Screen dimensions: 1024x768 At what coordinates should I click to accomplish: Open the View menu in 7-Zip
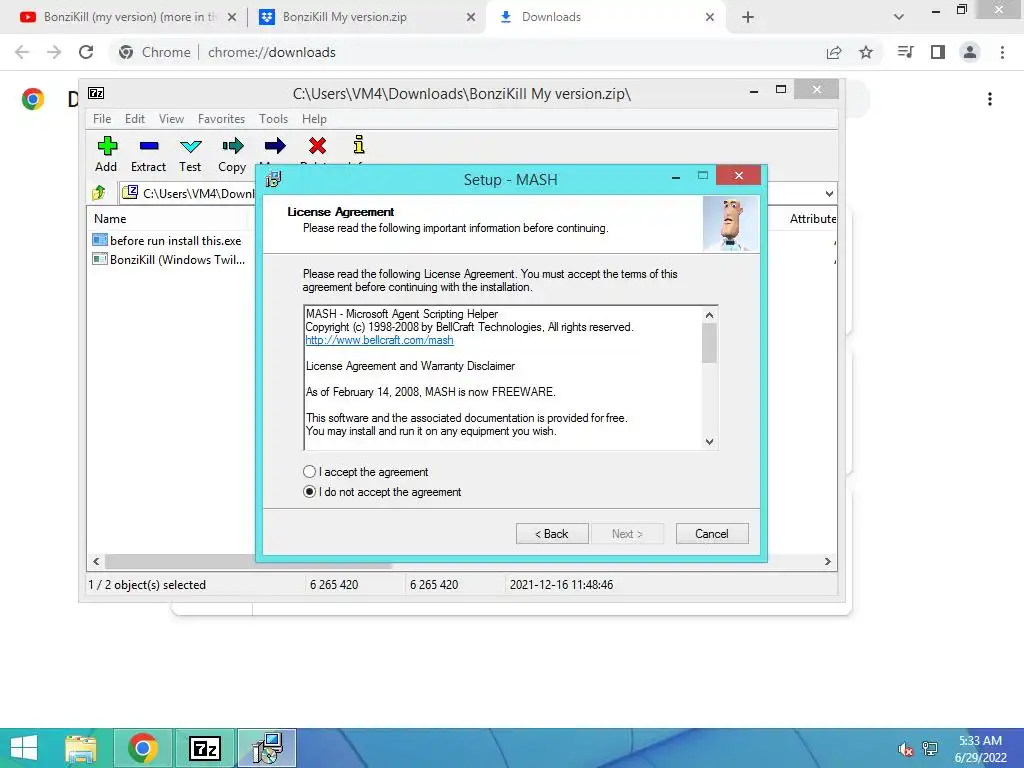coord(171,119)
